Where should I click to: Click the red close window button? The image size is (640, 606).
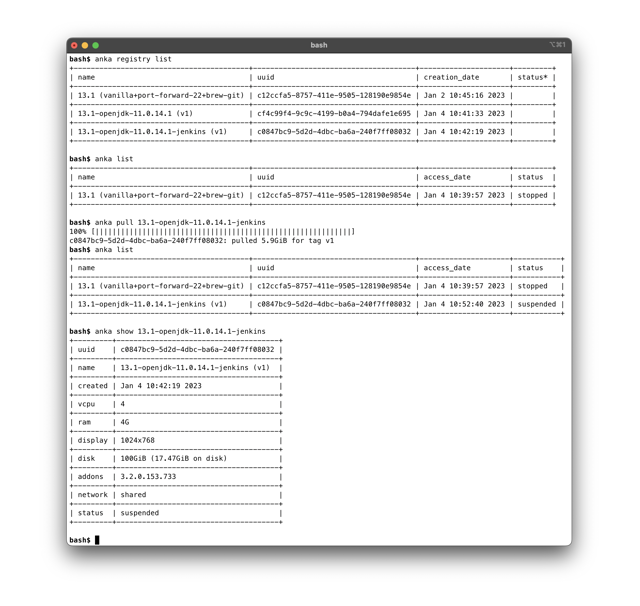coord(74,45)
